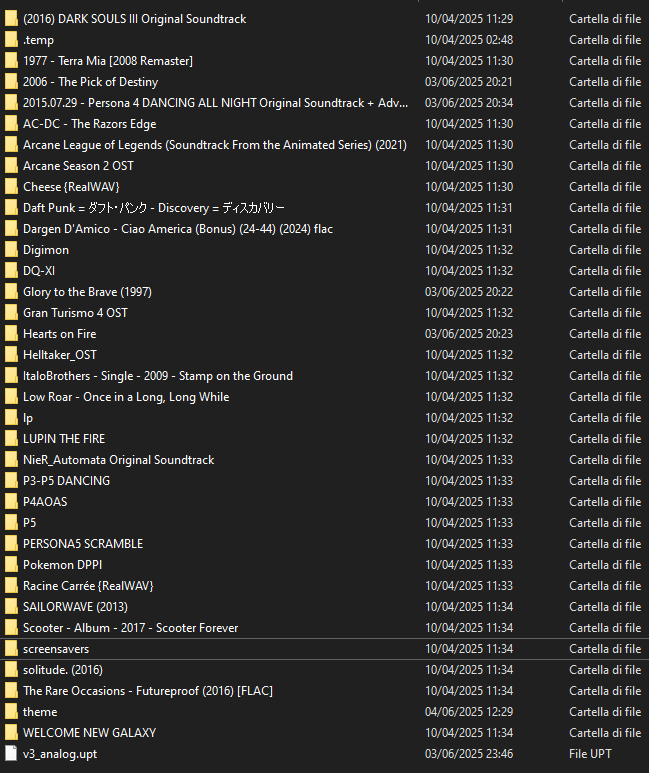The height and width of the screenshot is (773, 649).
Task: Select Persona 4 DANCING ALL NIGHT folder icon
Action: pos(11,103)
